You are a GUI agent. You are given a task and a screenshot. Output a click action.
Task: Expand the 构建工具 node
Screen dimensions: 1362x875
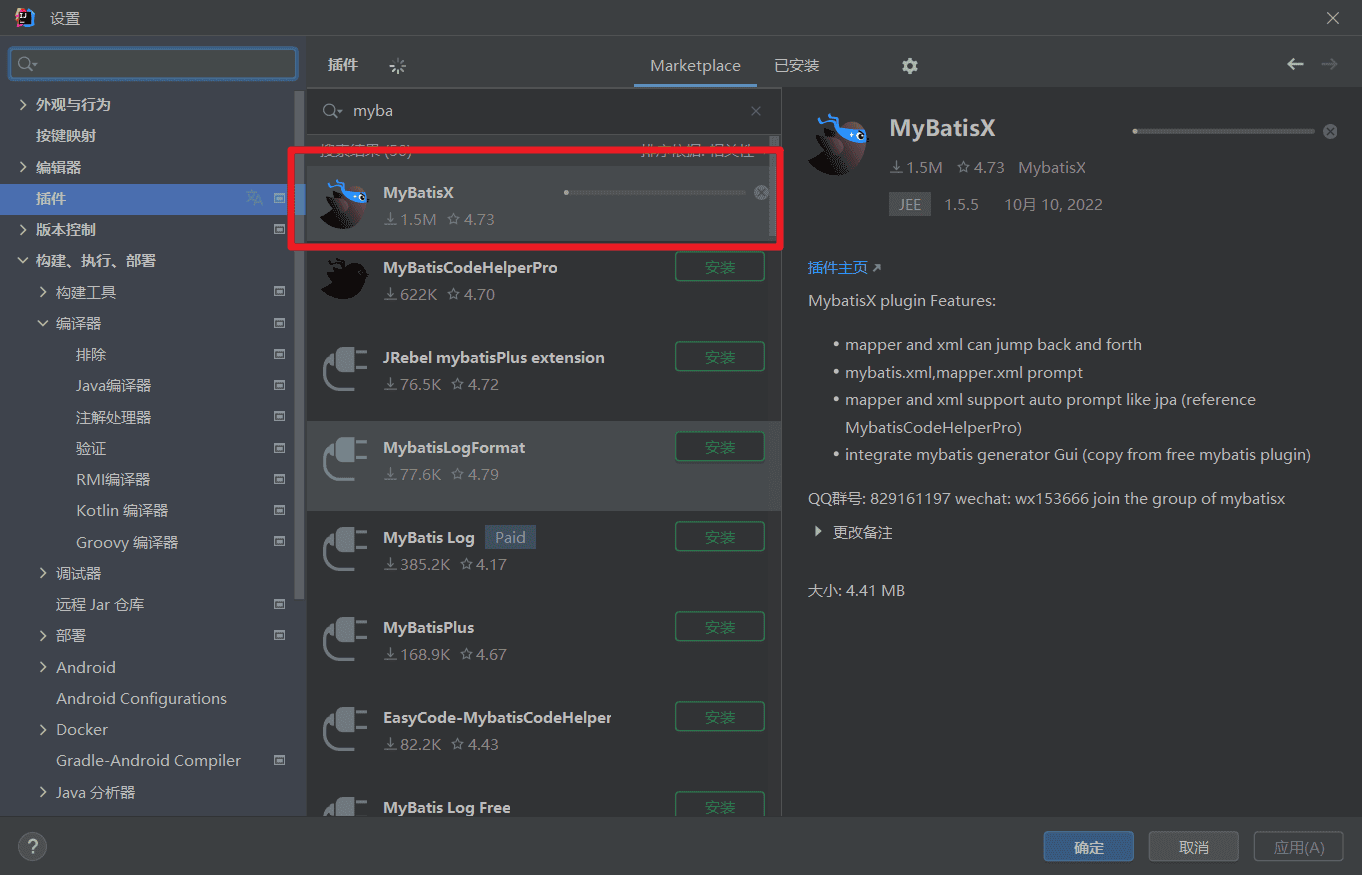tap(43, 292)
